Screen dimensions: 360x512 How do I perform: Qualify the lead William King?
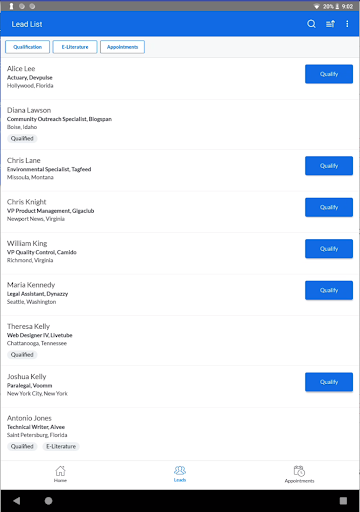[x=329, y=249]
